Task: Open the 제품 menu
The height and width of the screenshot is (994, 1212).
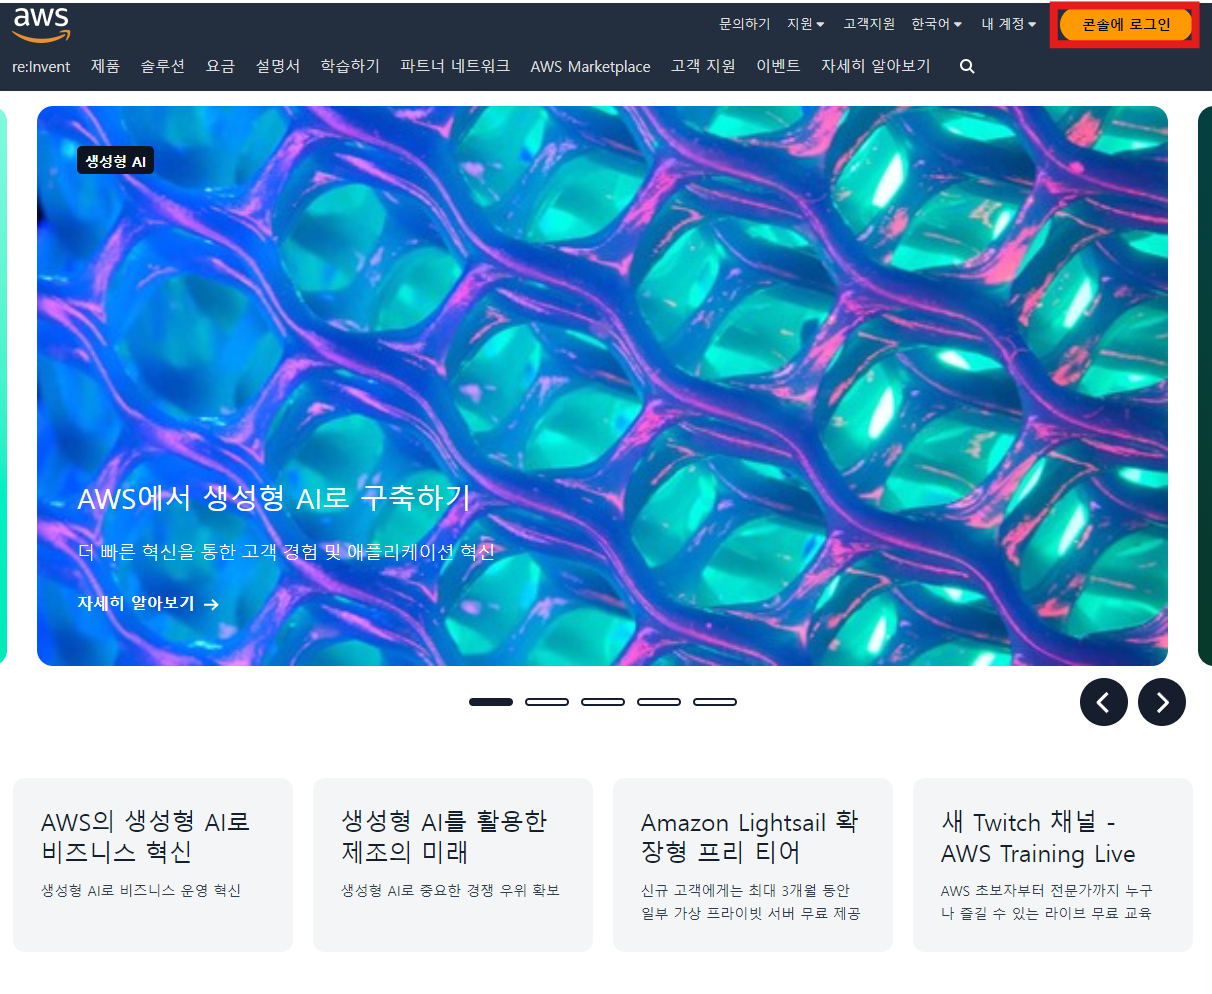Action: tap(105, 66)
